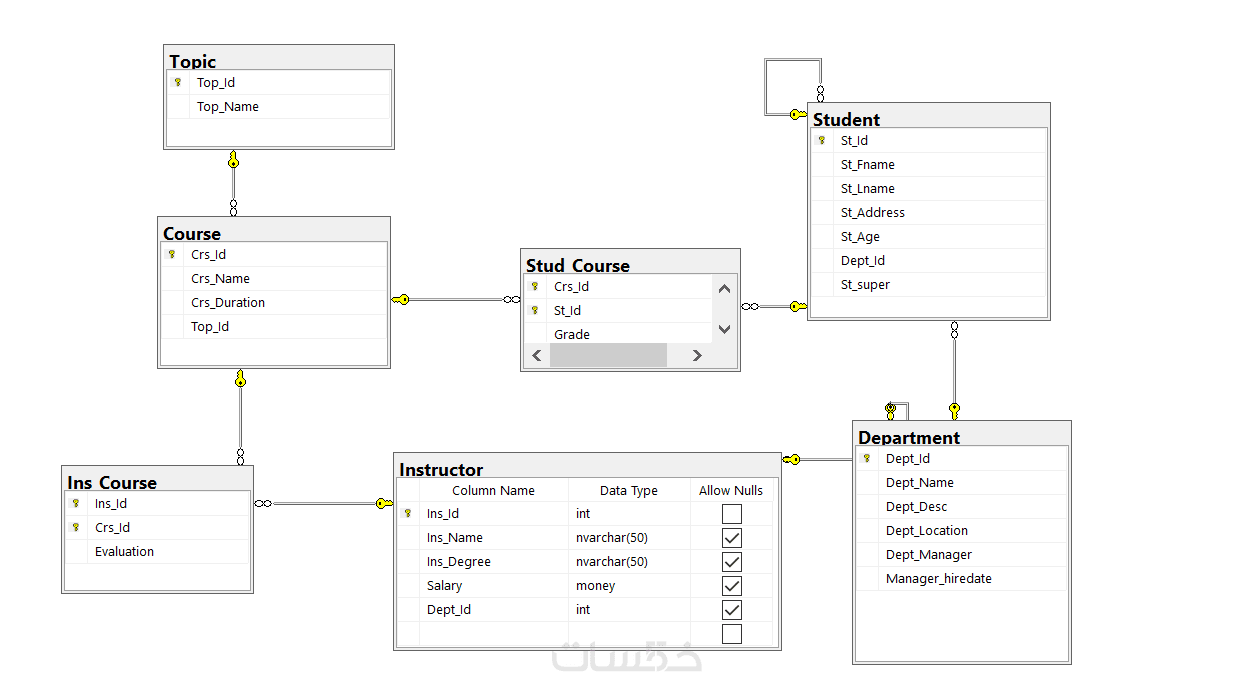Click the Column Name header in Instructor
This screenshot has width=1254, height=686.
(x=494, y=490)
